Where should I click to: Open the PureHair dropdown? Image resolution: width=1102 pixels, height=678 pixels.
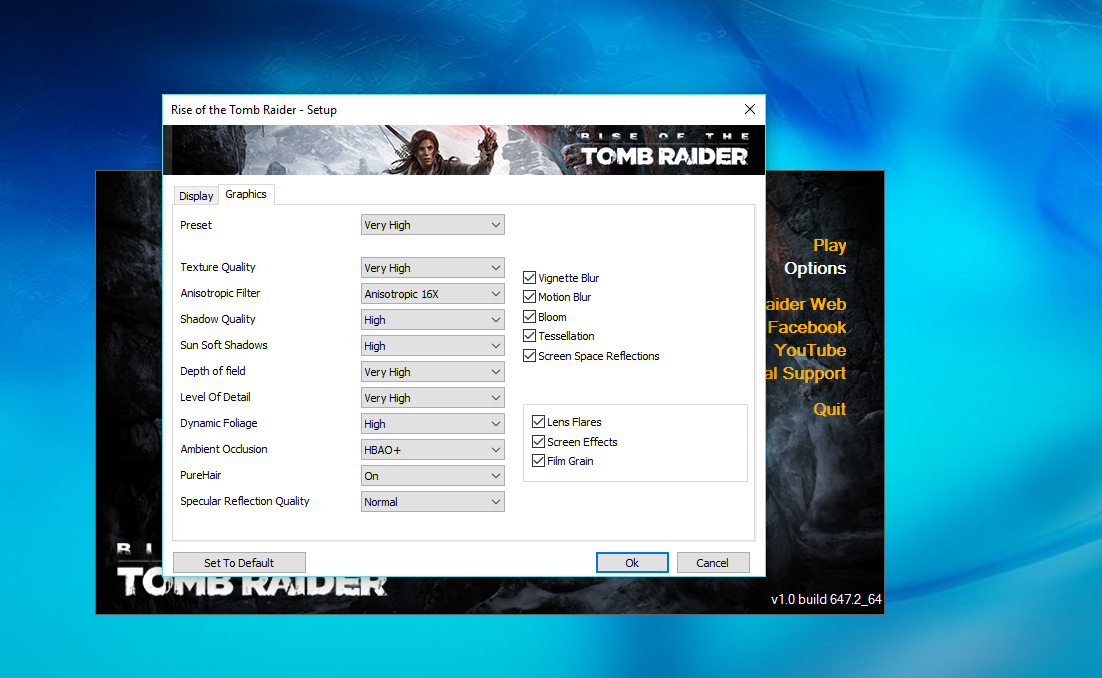point(432,476)
